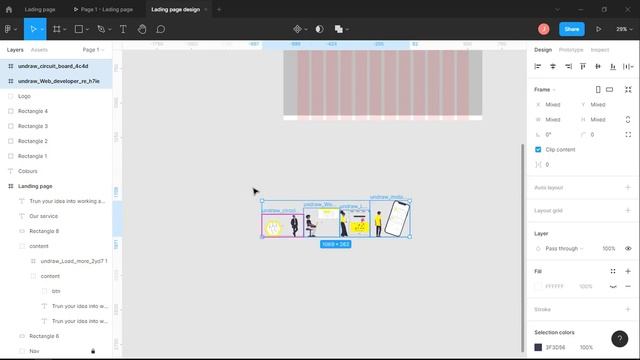Switch to the Inspect tab
The width and height of the screenshot is (640, 360).
(x=600, y=50)
